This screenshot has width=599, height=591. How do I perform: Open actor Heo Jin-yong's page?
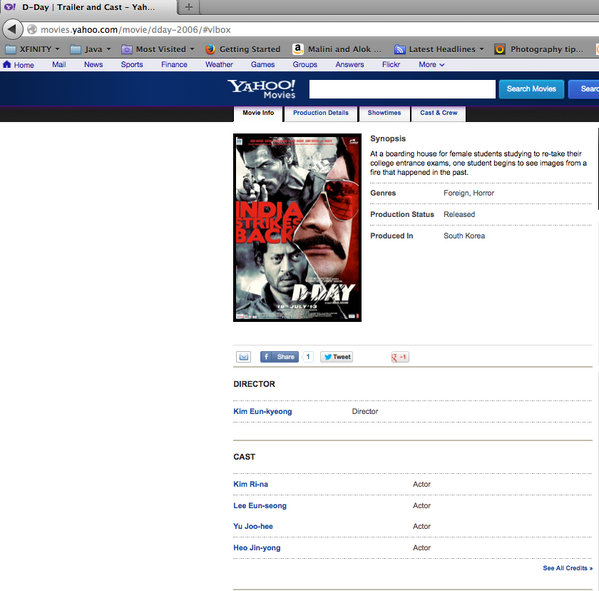(257, 548)
